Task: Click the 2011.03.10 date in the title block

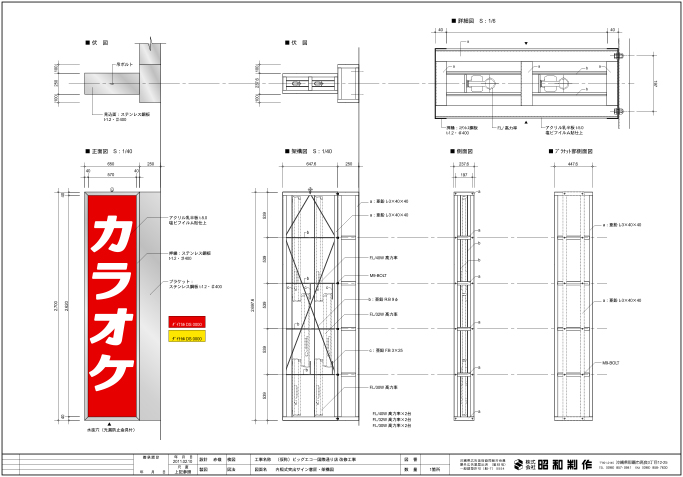Action: [182, 461]
